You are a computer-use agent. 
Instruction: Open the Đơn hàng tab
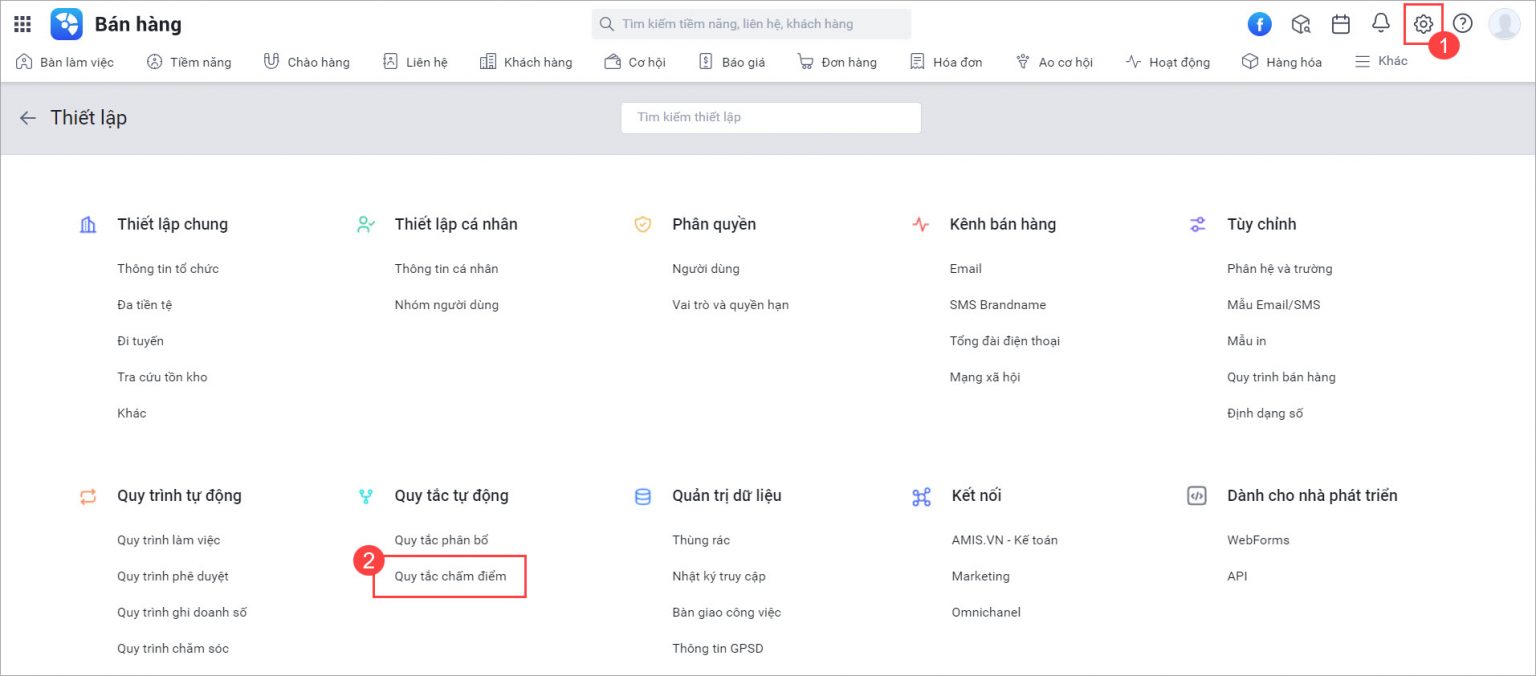tap(837, 62)
